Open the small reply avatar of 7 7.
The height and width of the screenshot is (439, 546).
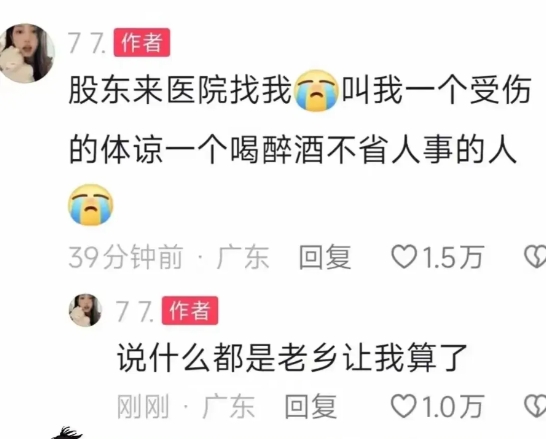tap(85, 310)
